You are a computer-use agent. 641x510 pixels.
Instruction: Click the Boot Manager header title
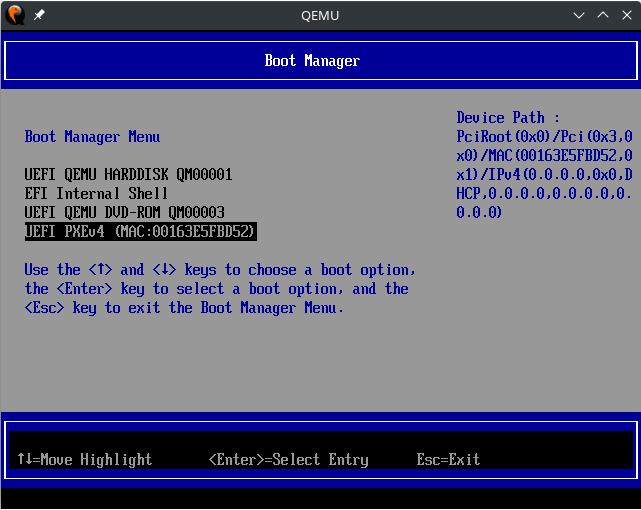pos(312,60)
